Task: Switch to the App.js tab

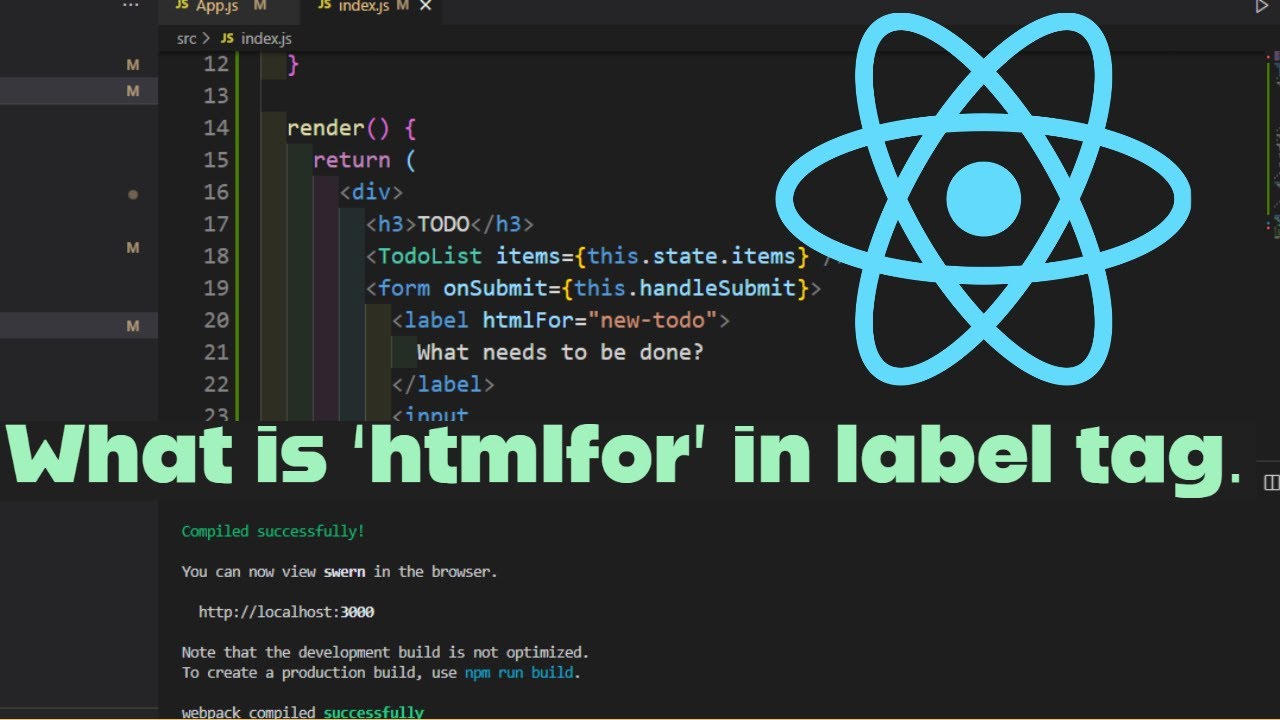Action: (219, 7)
